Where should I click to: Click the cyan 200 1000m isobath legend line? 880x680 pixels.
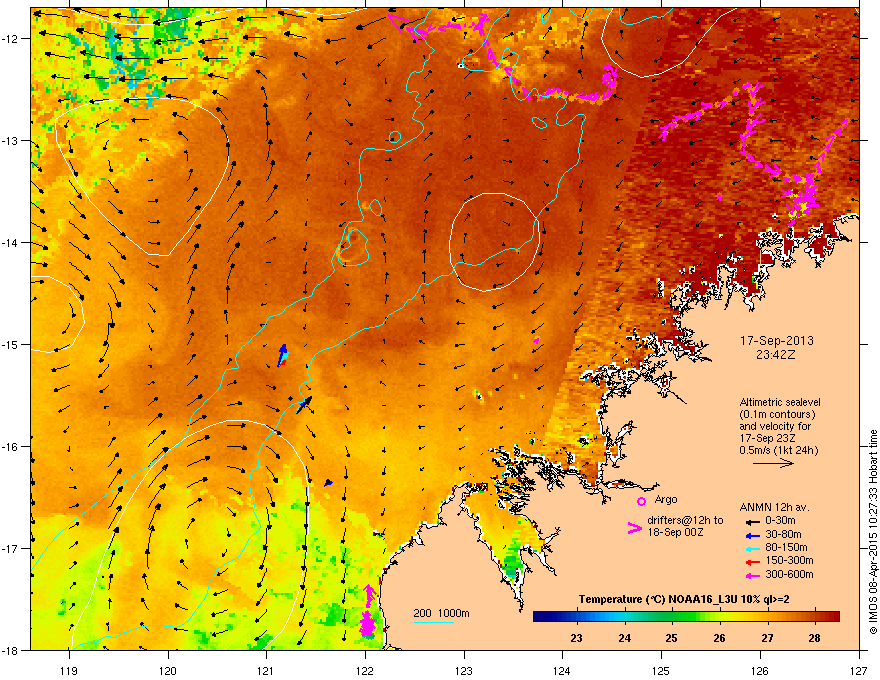point(434,622)
